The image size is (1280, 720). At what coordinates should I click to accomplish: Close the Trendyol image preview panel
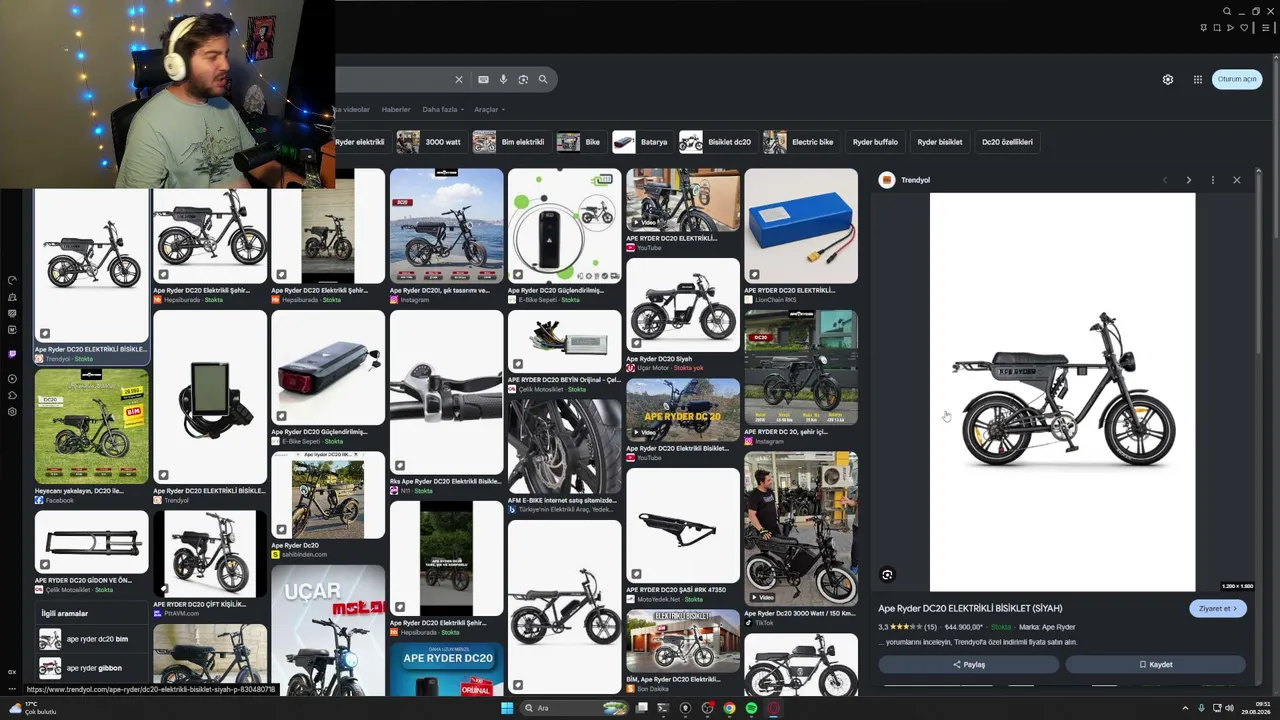coord(1236,180)
